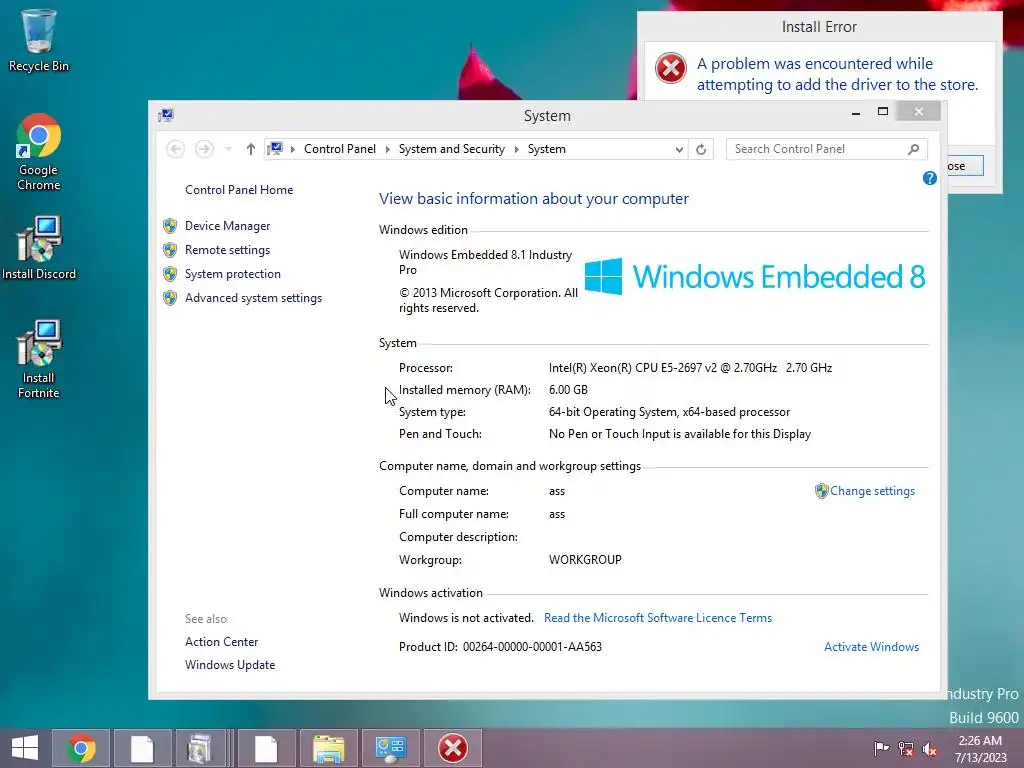Click the 6.00 GB installed memory value
Screen dimensions: 1024x768
point(568,390)
